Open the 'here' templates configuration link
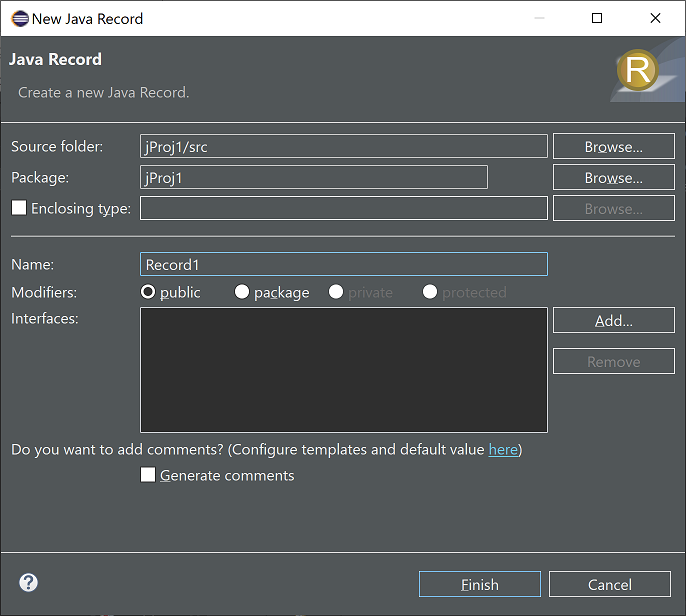This screenshot has height=616, width=686. [x=503, y=450]
